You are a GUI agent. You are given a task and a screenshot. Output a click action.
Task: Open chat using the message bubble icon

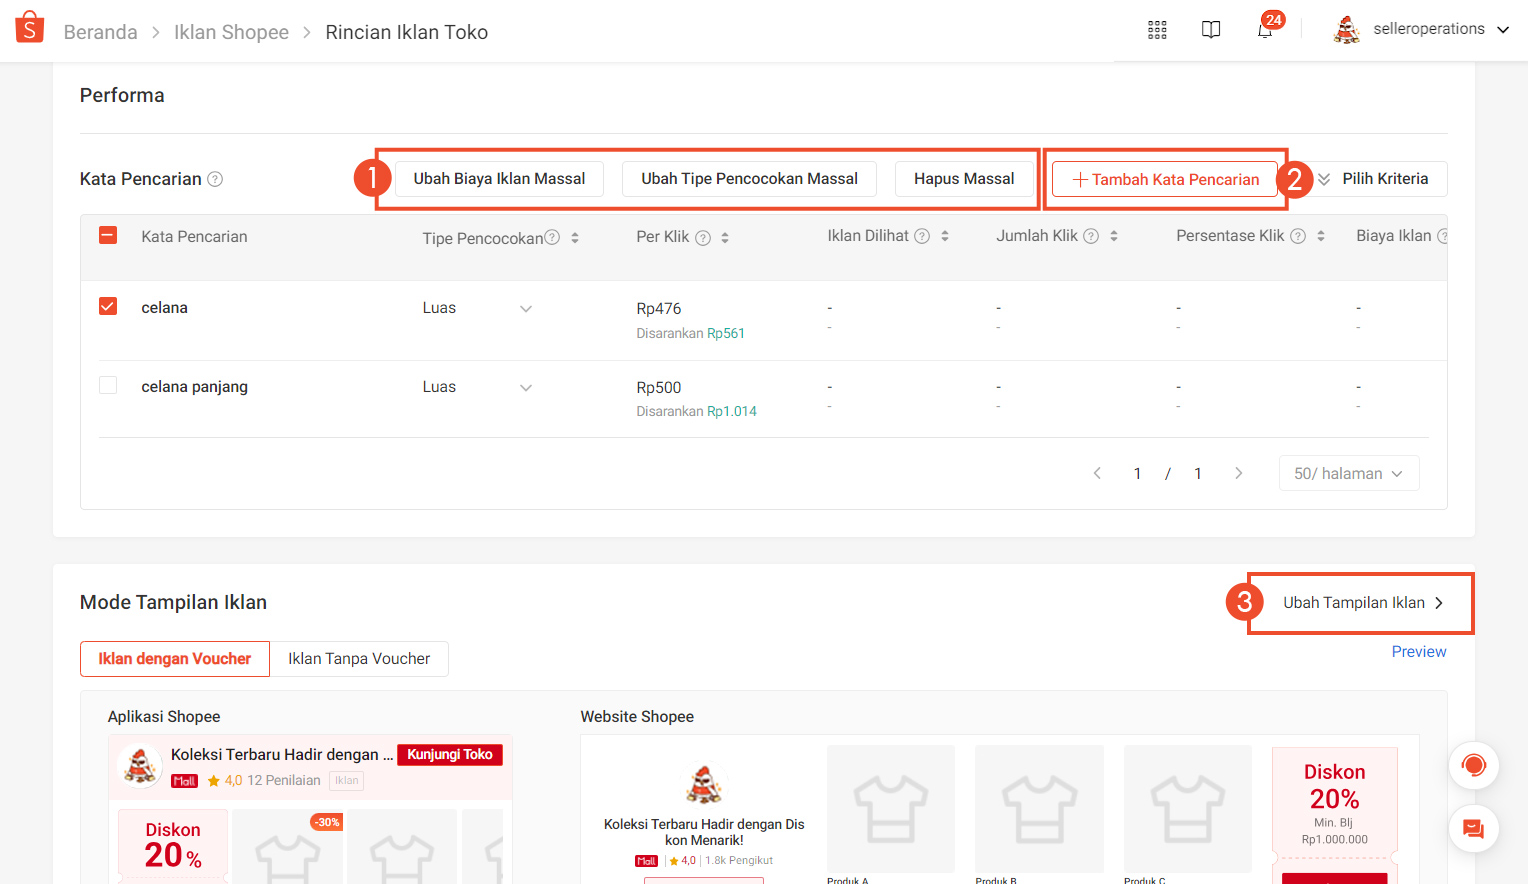coord(1474,828)
